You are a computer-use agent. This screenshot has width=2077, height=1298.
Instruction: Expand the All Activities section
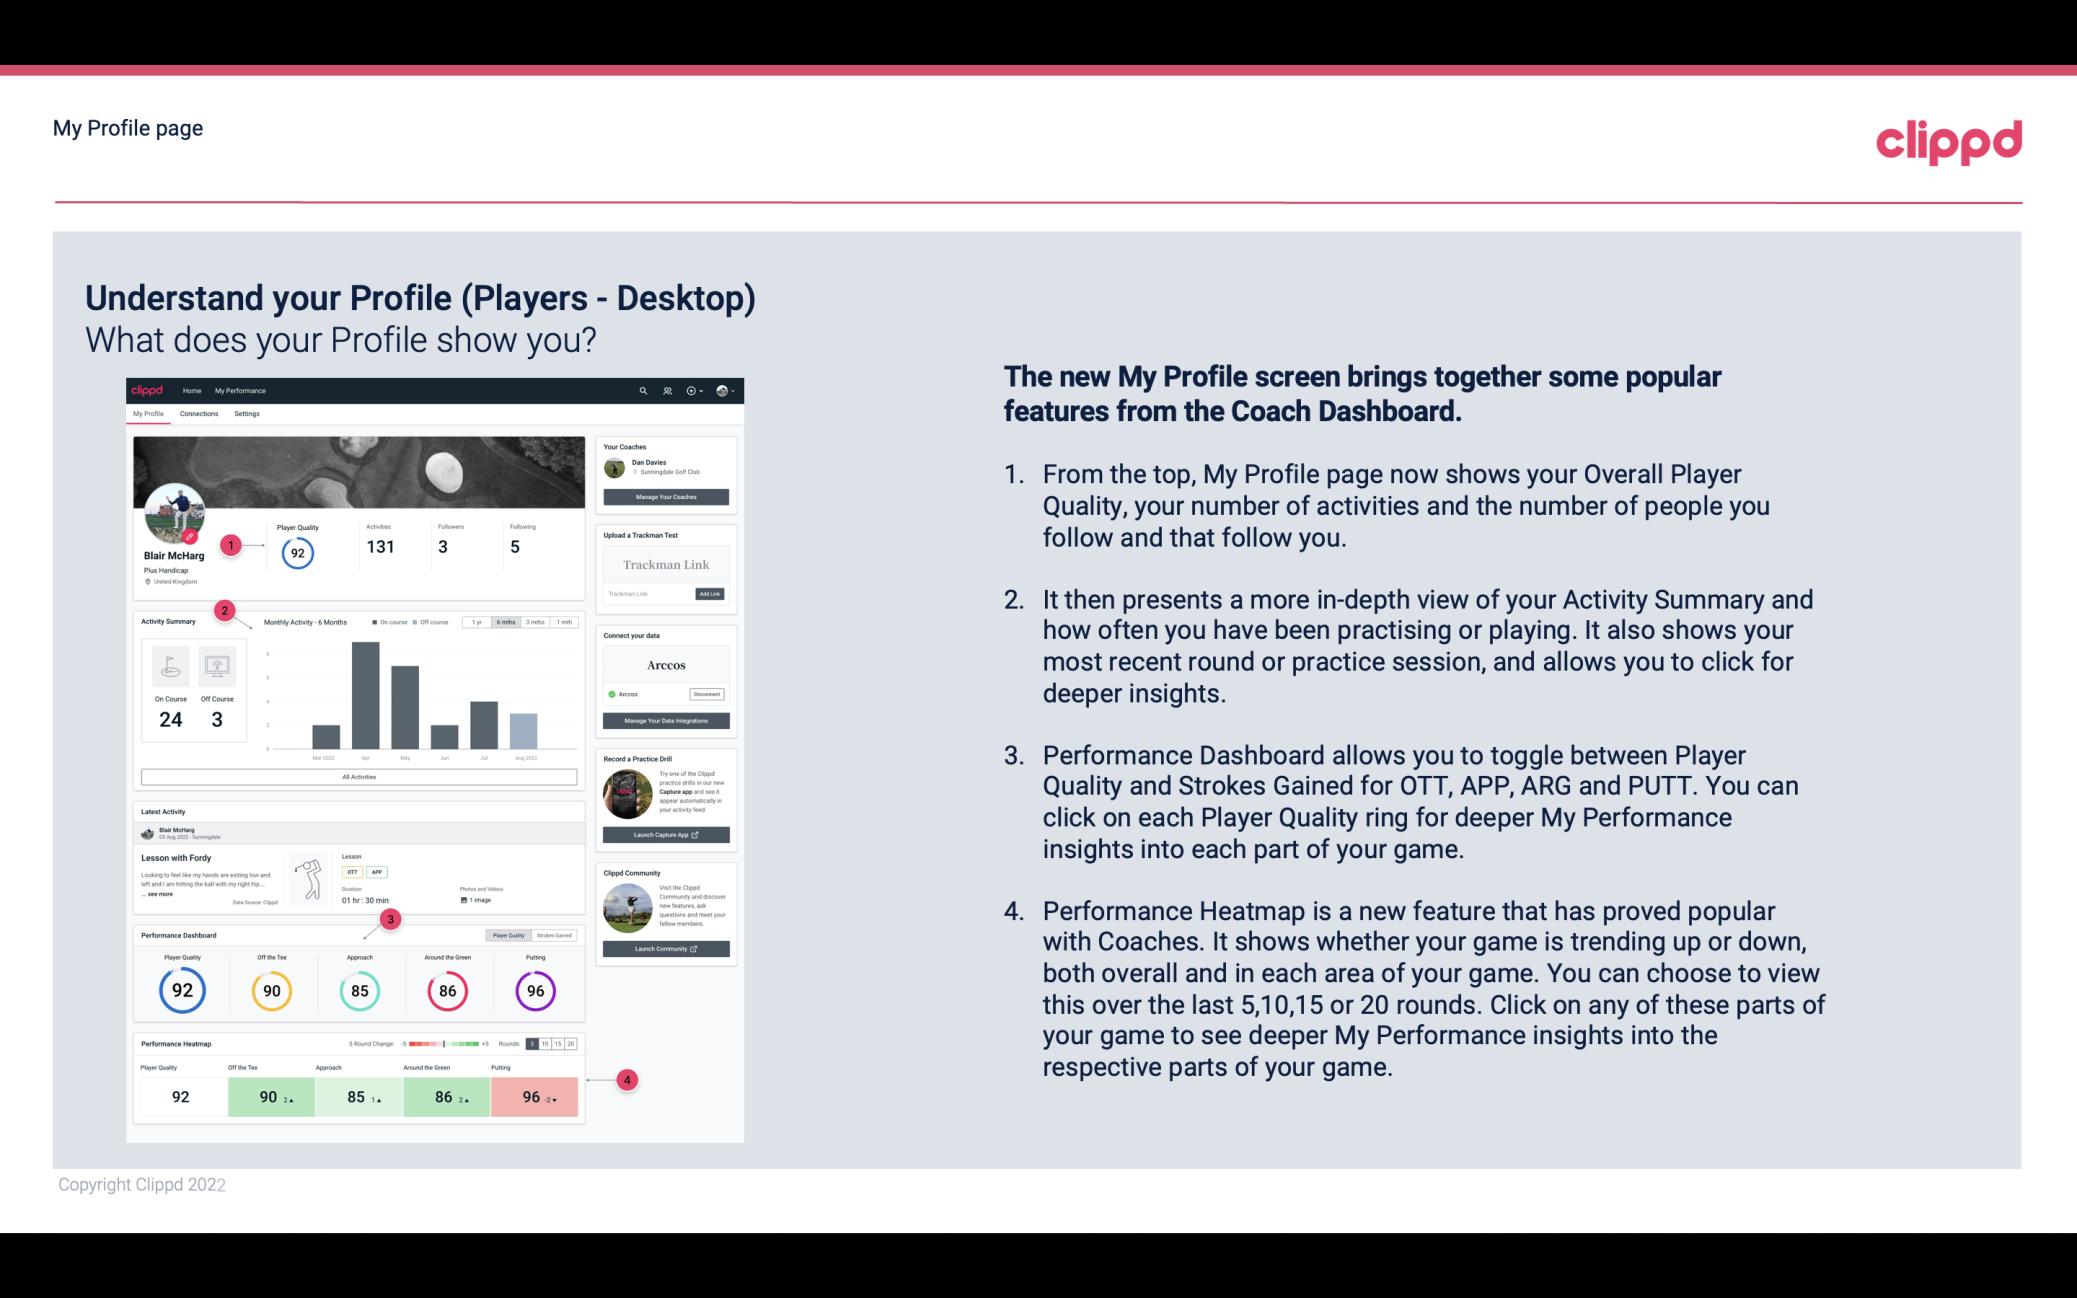[x=359, y=778]
